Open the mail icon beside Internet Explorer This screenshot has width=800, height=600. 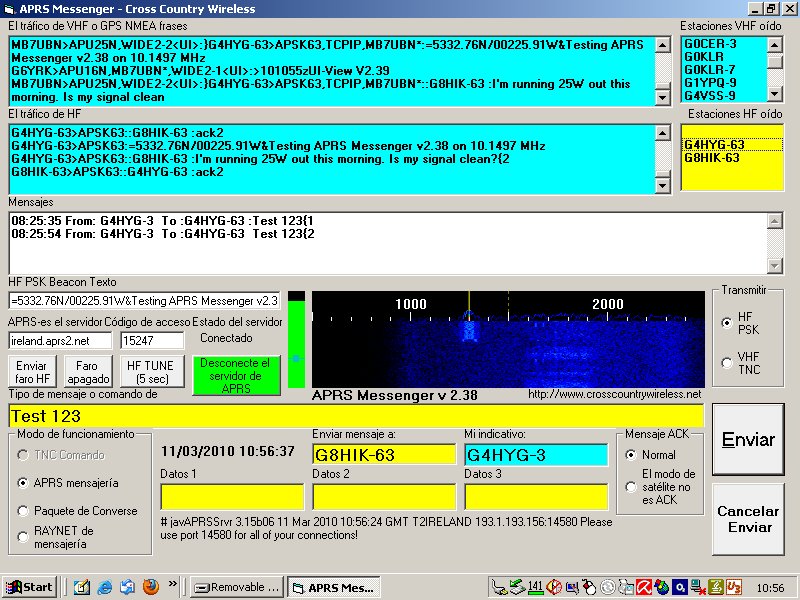tap(128, 587)
